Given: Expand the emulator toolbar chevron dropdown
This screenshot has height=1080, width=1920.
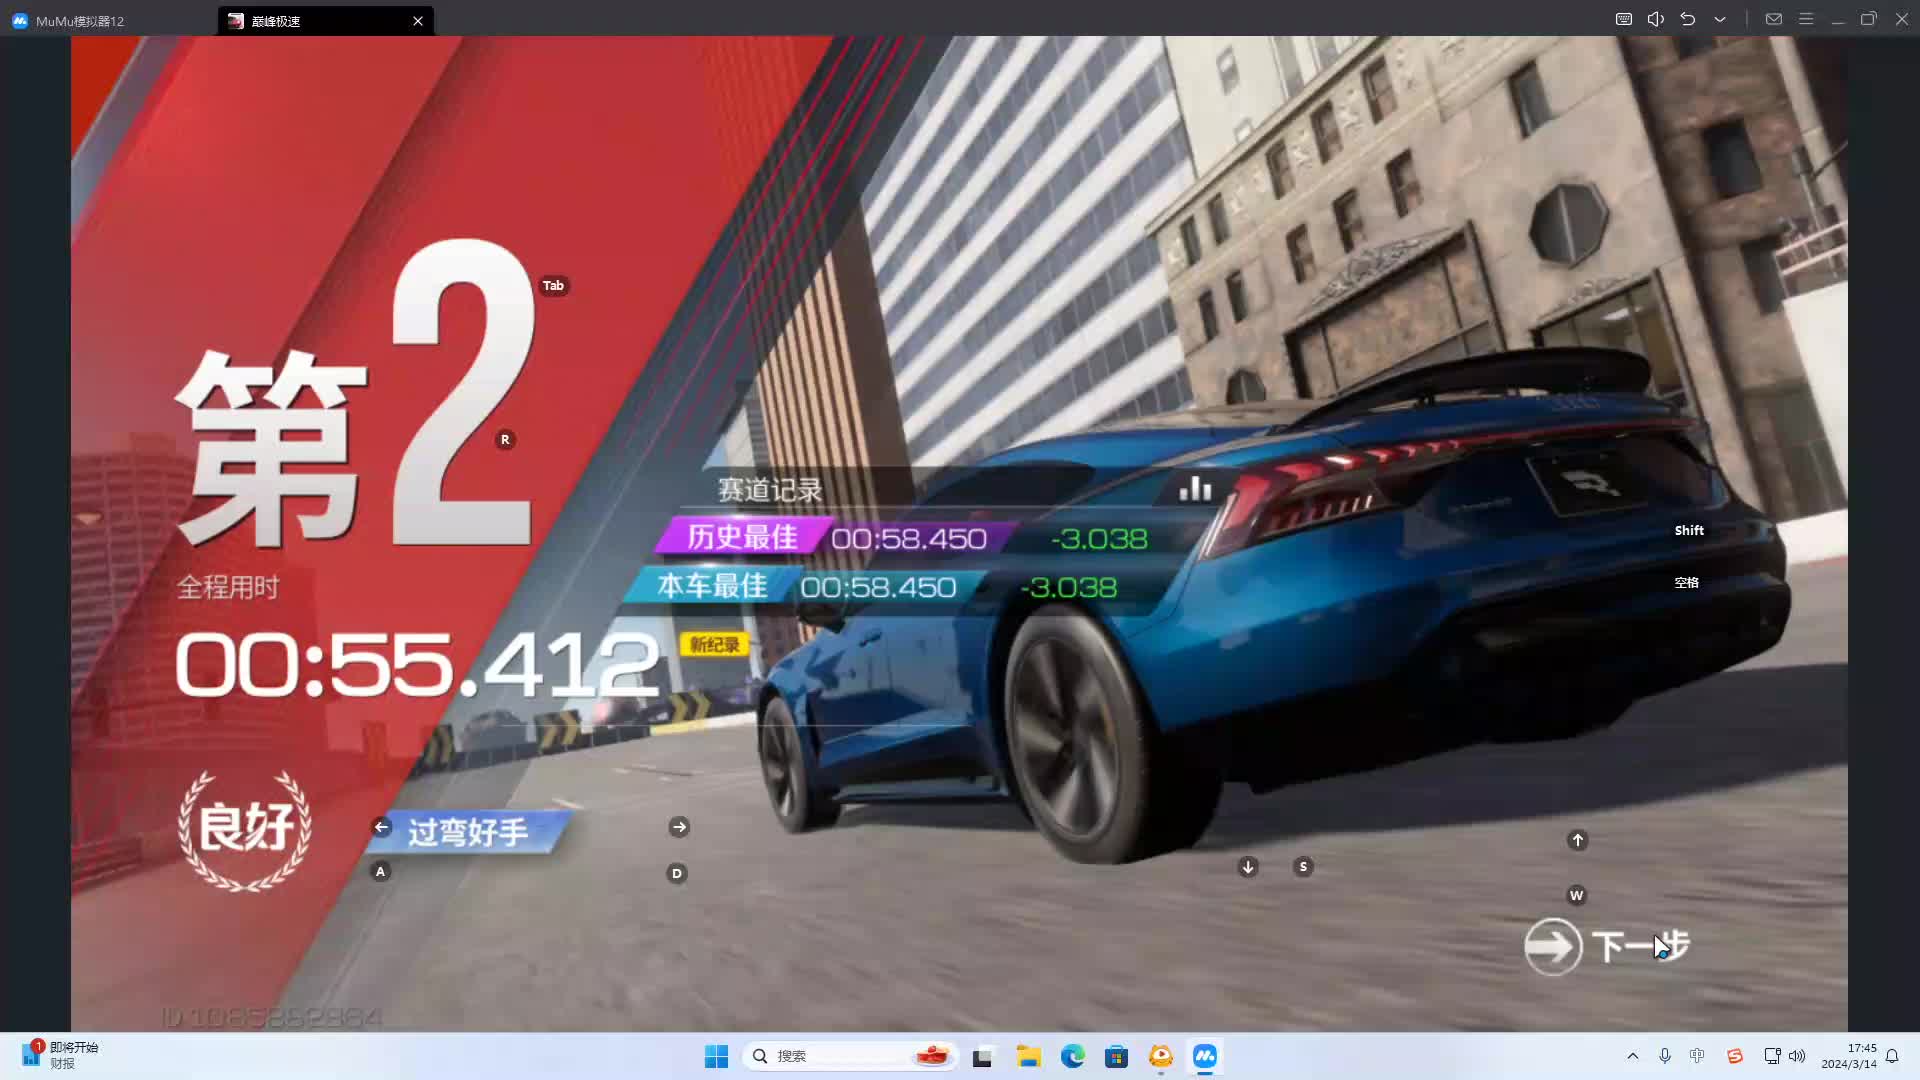Looking at the screenshot, I should [1720, 19].
